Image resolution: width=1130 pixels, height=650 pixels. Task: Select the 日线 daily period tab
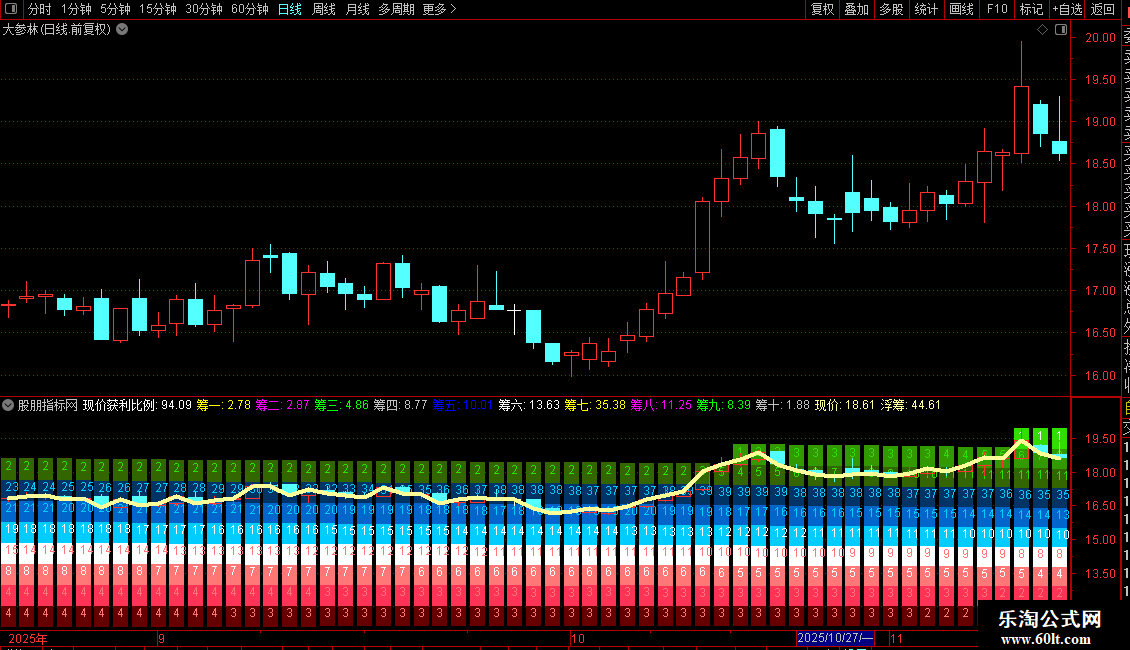click(290, 9)
